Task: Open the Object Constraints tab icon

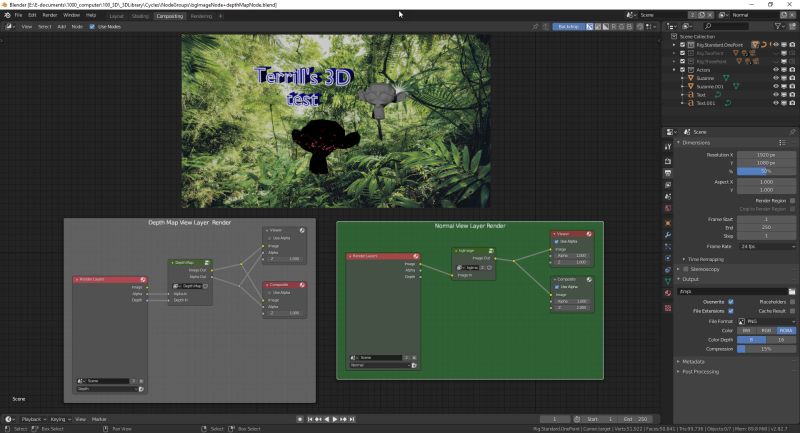Action: pos(668,270)
